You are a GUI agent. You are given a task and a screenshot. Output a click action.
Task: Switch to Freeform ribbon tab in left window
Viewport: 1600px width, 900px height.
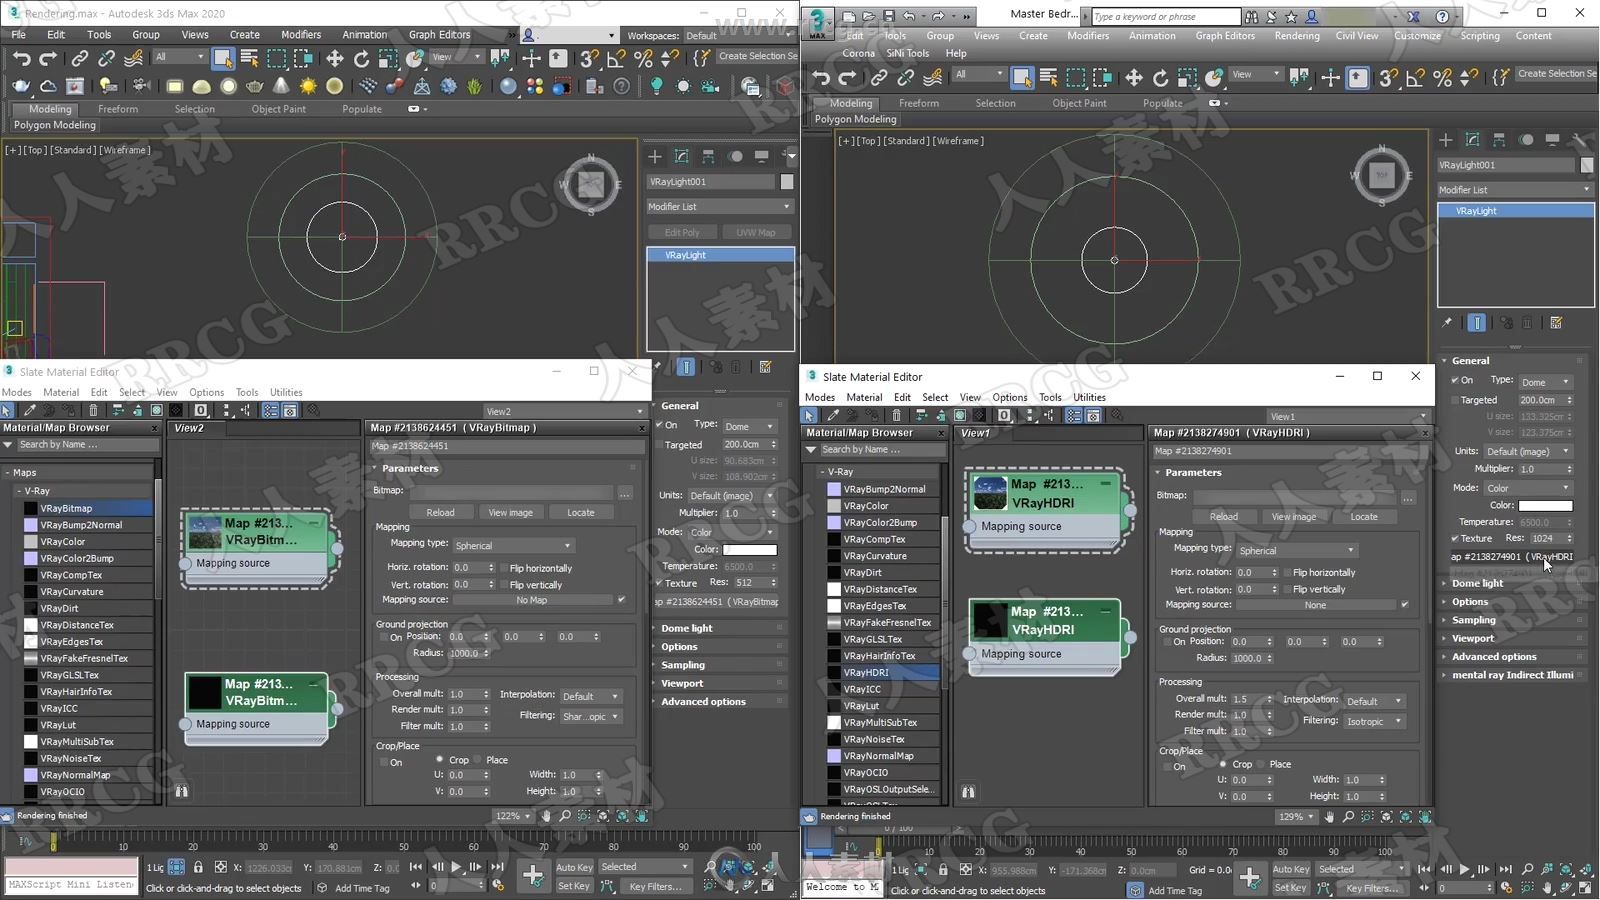click(x=118, y=109)
